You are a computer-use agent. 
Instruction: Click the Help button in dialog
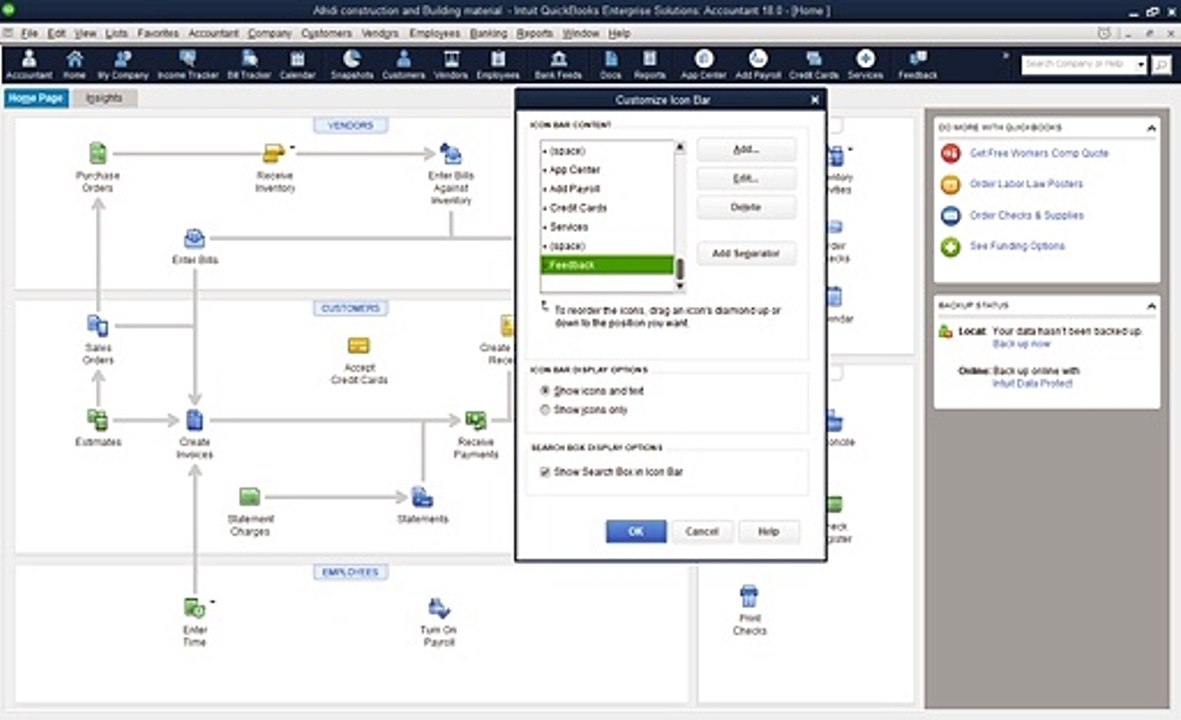pyautogui.click(x=768, y=532)
